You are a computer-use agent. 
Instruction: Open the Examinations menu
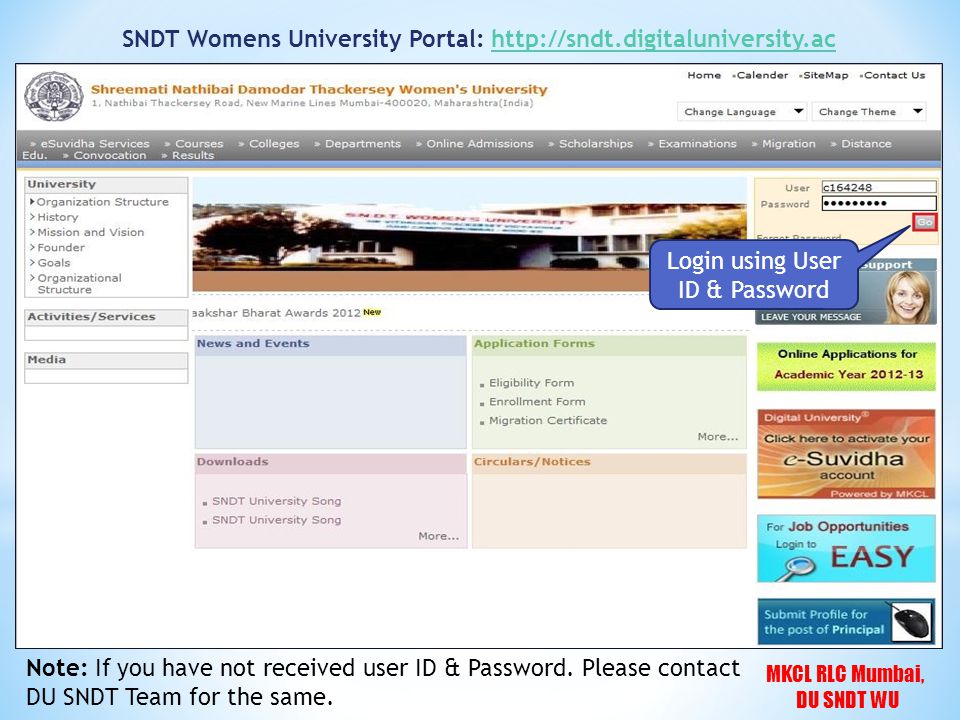(697, 143)
